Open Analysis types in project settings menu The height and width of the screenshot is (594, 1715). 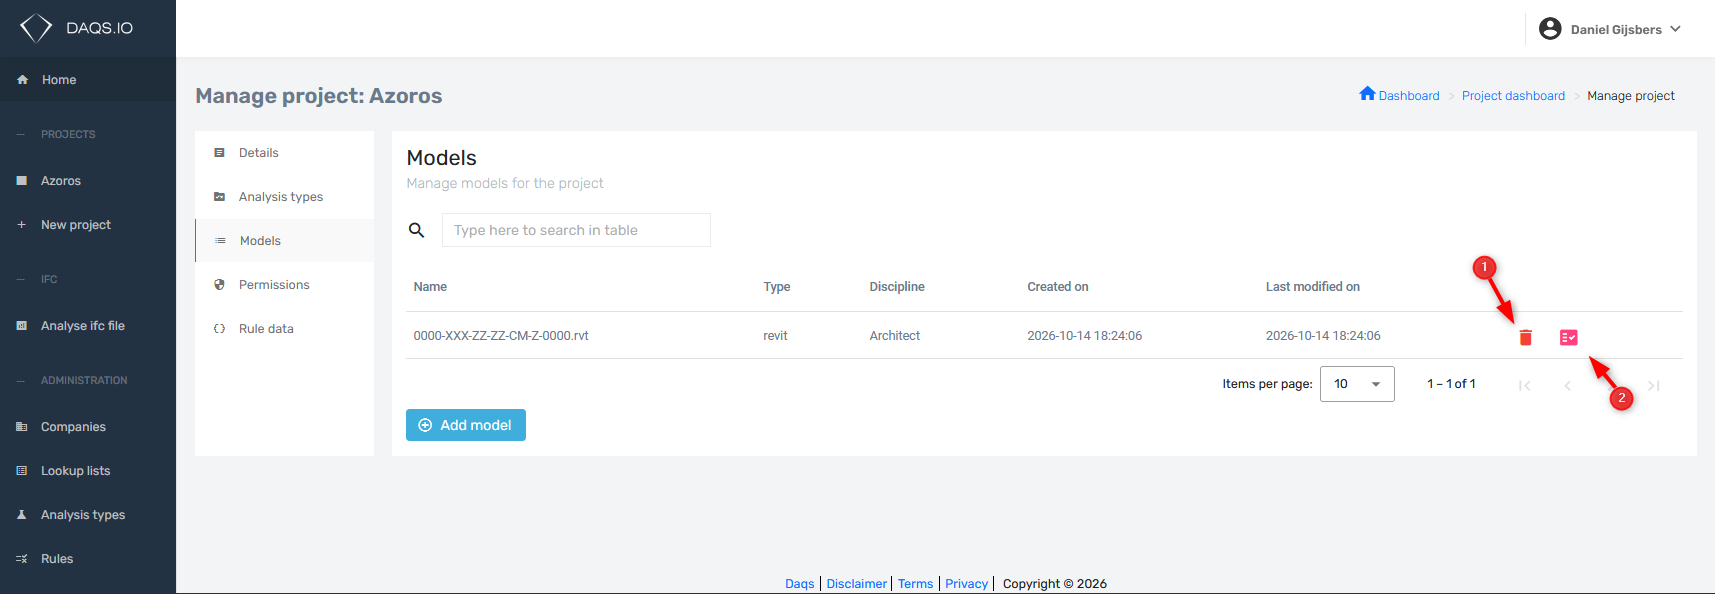(285, 197)
